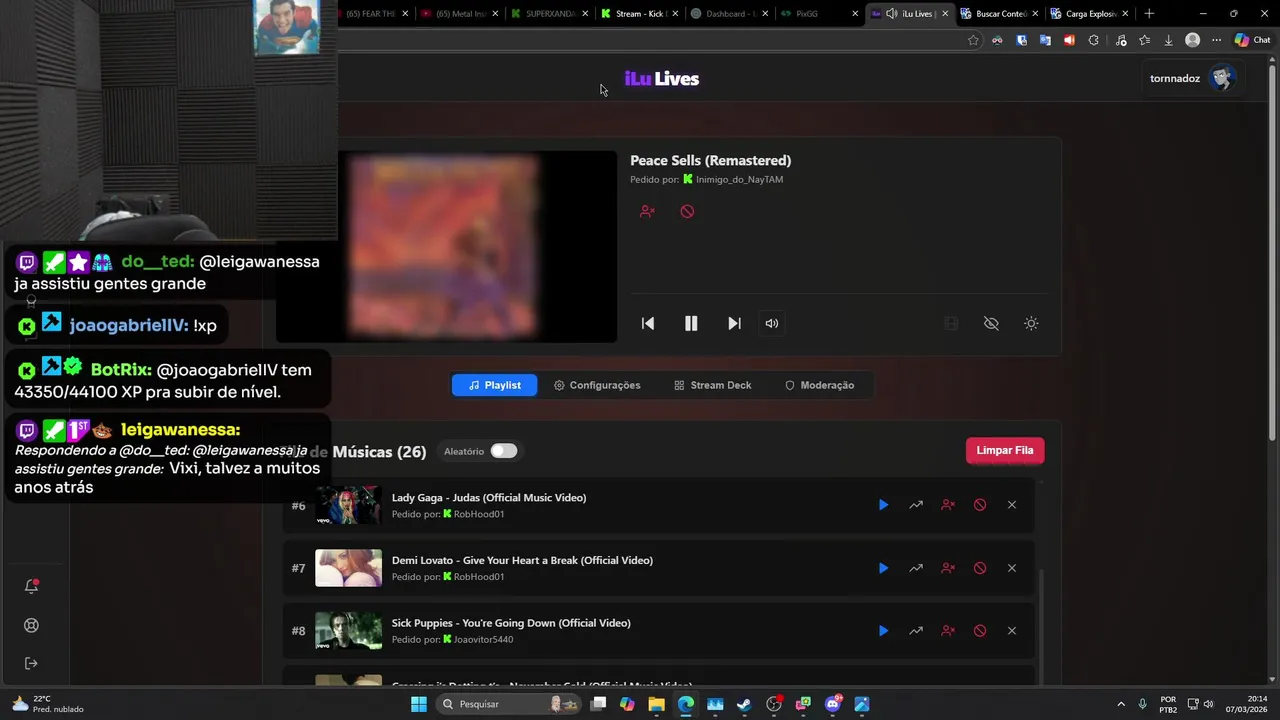The image size is (1280, 720).
Task: Block the requester of Lady Gaga - Judas
Action: point(948,505)
